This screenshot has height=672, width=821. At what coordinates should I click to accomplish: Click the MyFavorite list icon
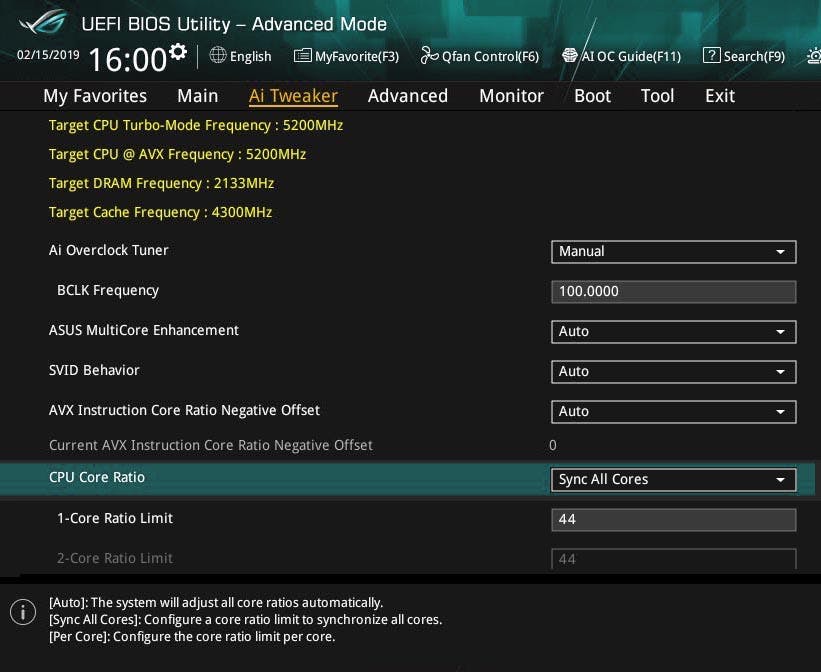point(303,55)
